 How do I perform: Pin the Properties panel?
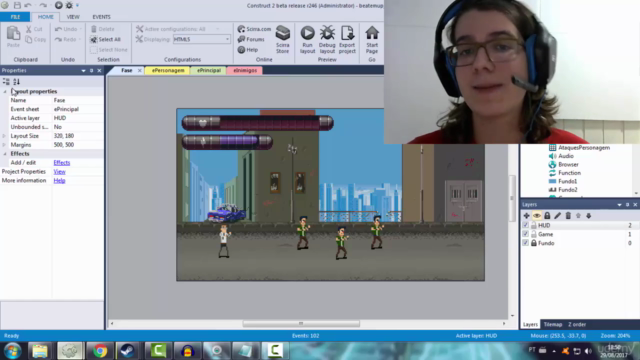click(91, 71)
